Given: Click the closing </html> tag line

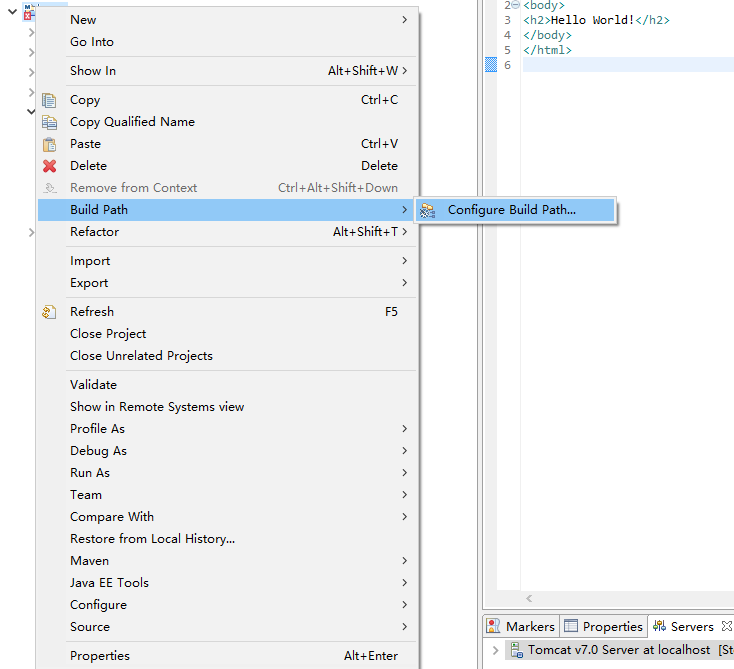Looking at the screenshot, I should 547,50.
